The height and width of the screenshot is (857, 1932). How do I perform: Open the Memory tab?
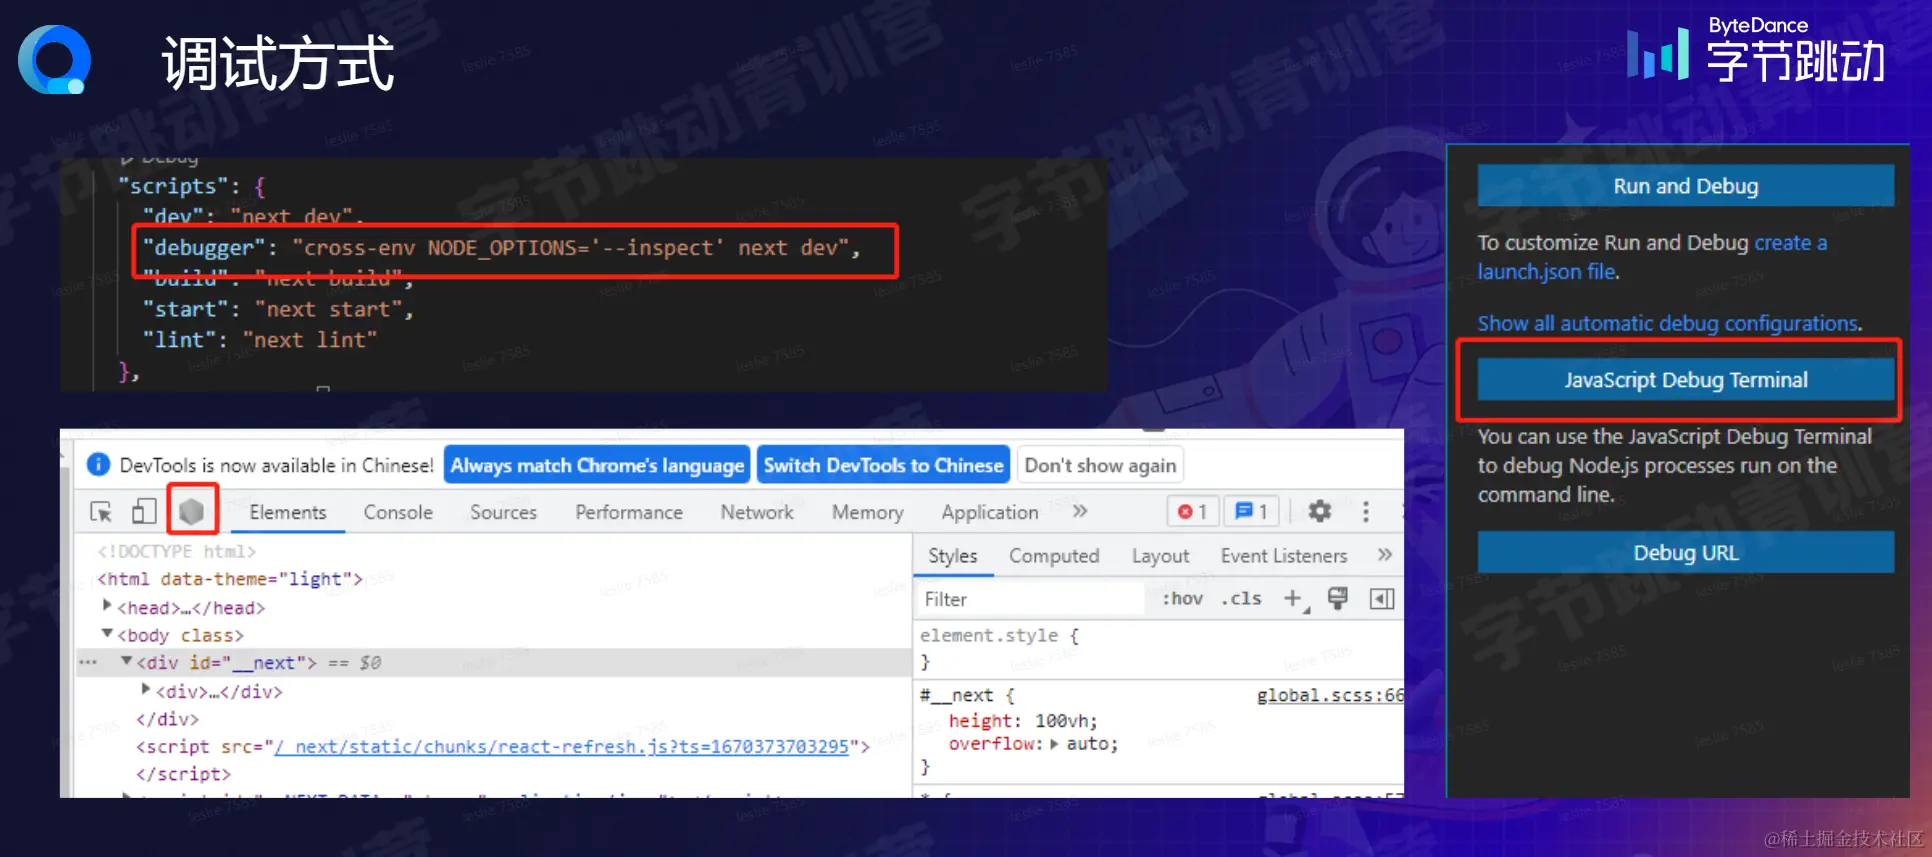click(x=867, y=512)
